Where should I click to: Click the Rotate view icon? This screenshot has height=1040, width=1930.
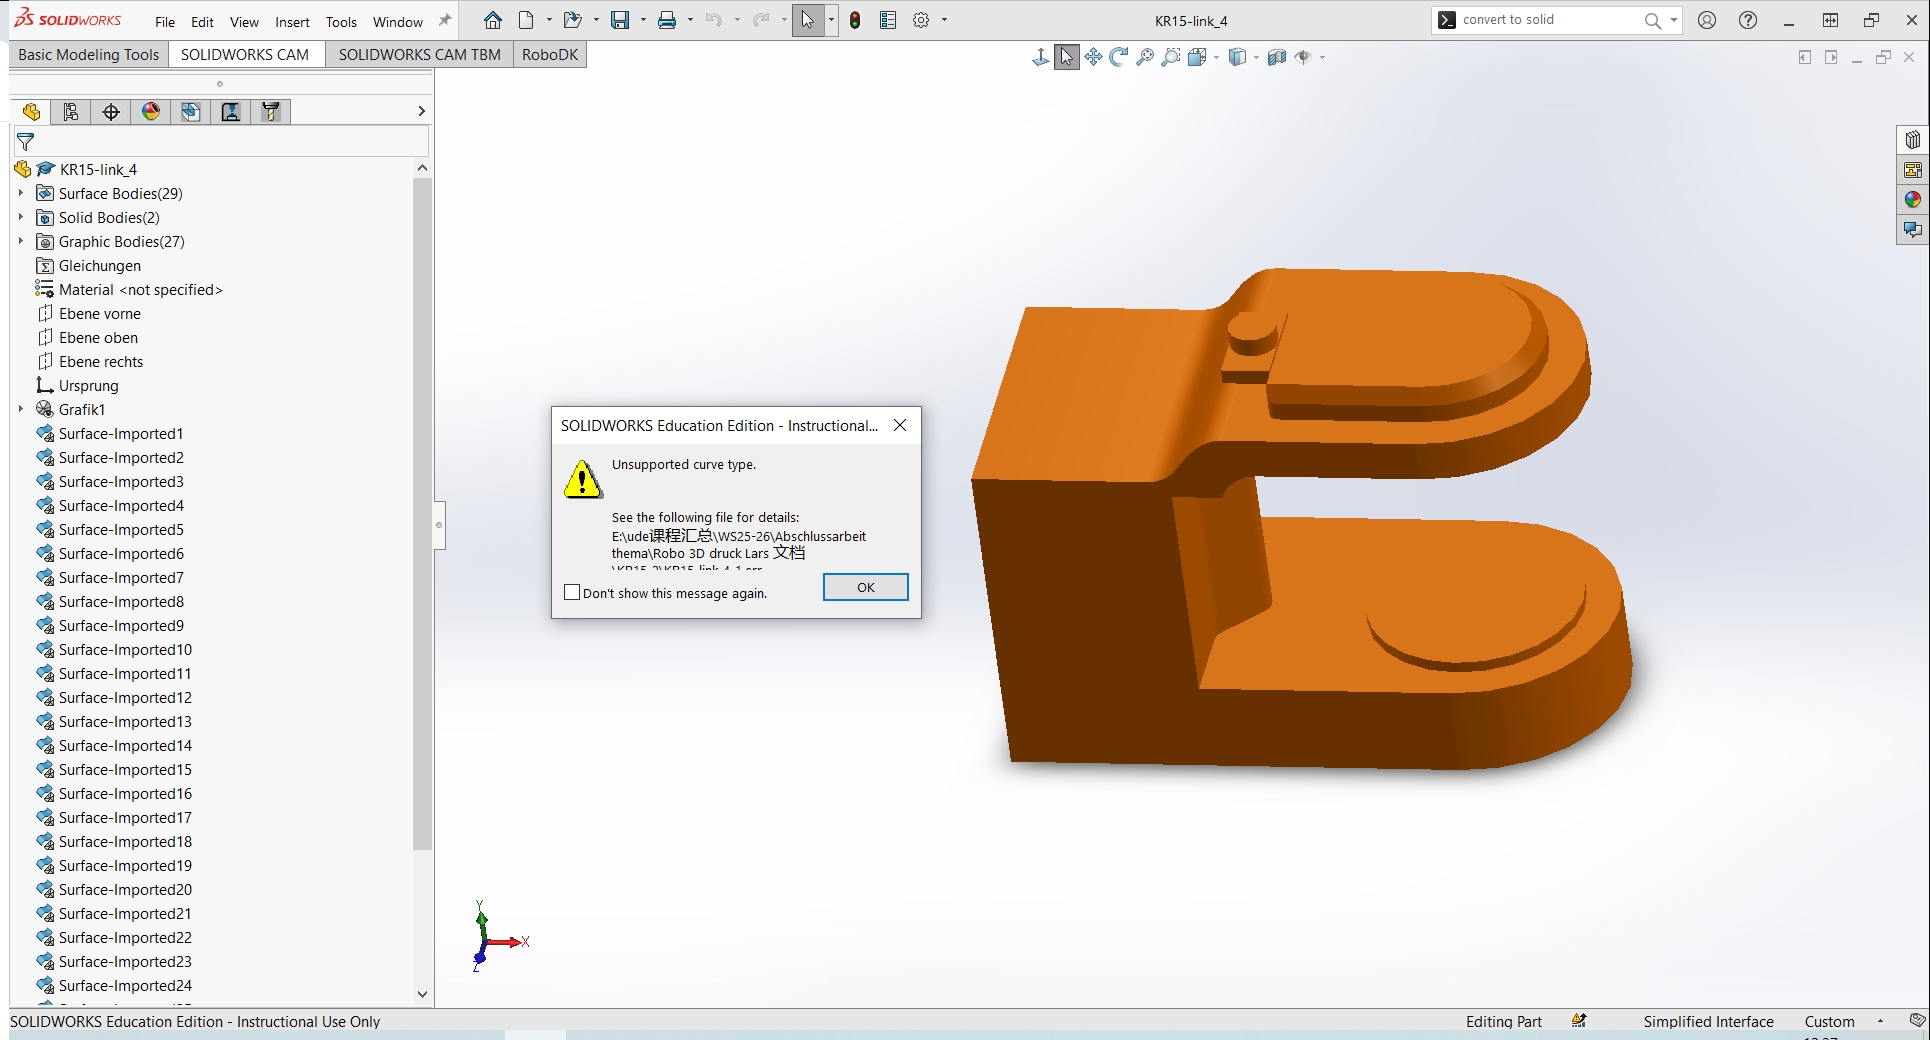[1119, 58]
